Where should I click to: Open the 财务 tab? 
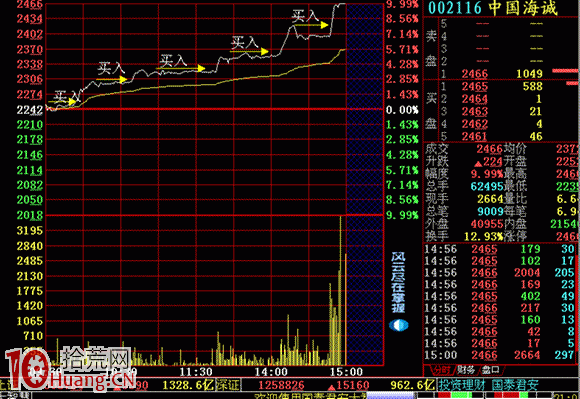click(466, 369)
